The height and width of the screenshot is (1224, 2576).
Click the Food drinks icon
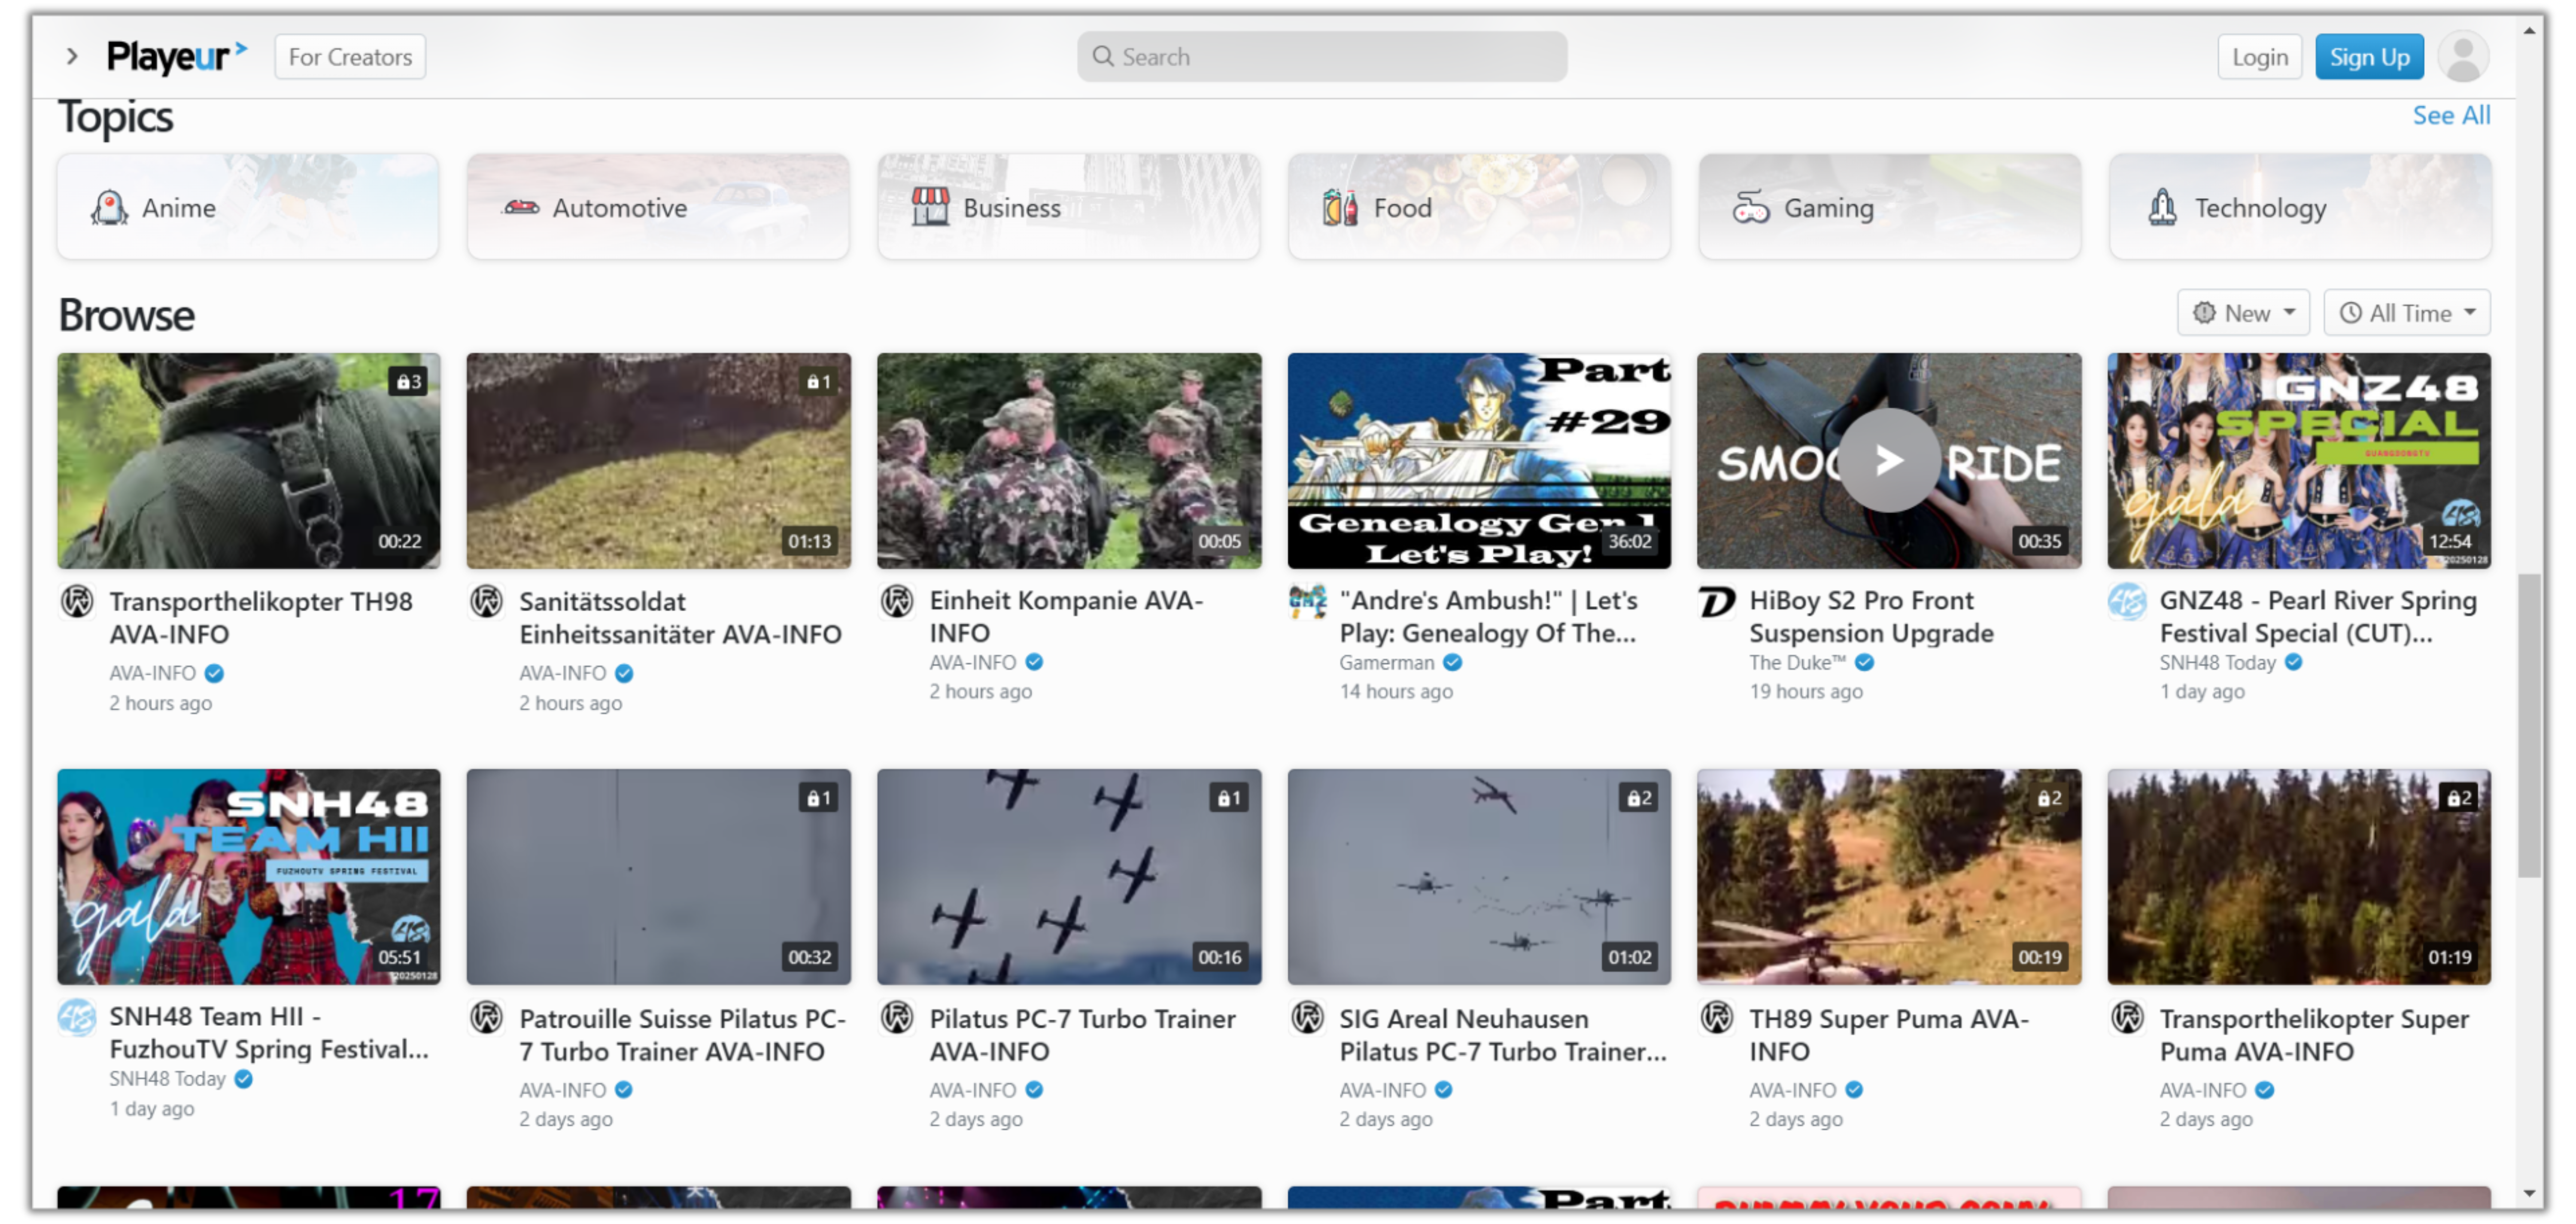point(1340,207)
